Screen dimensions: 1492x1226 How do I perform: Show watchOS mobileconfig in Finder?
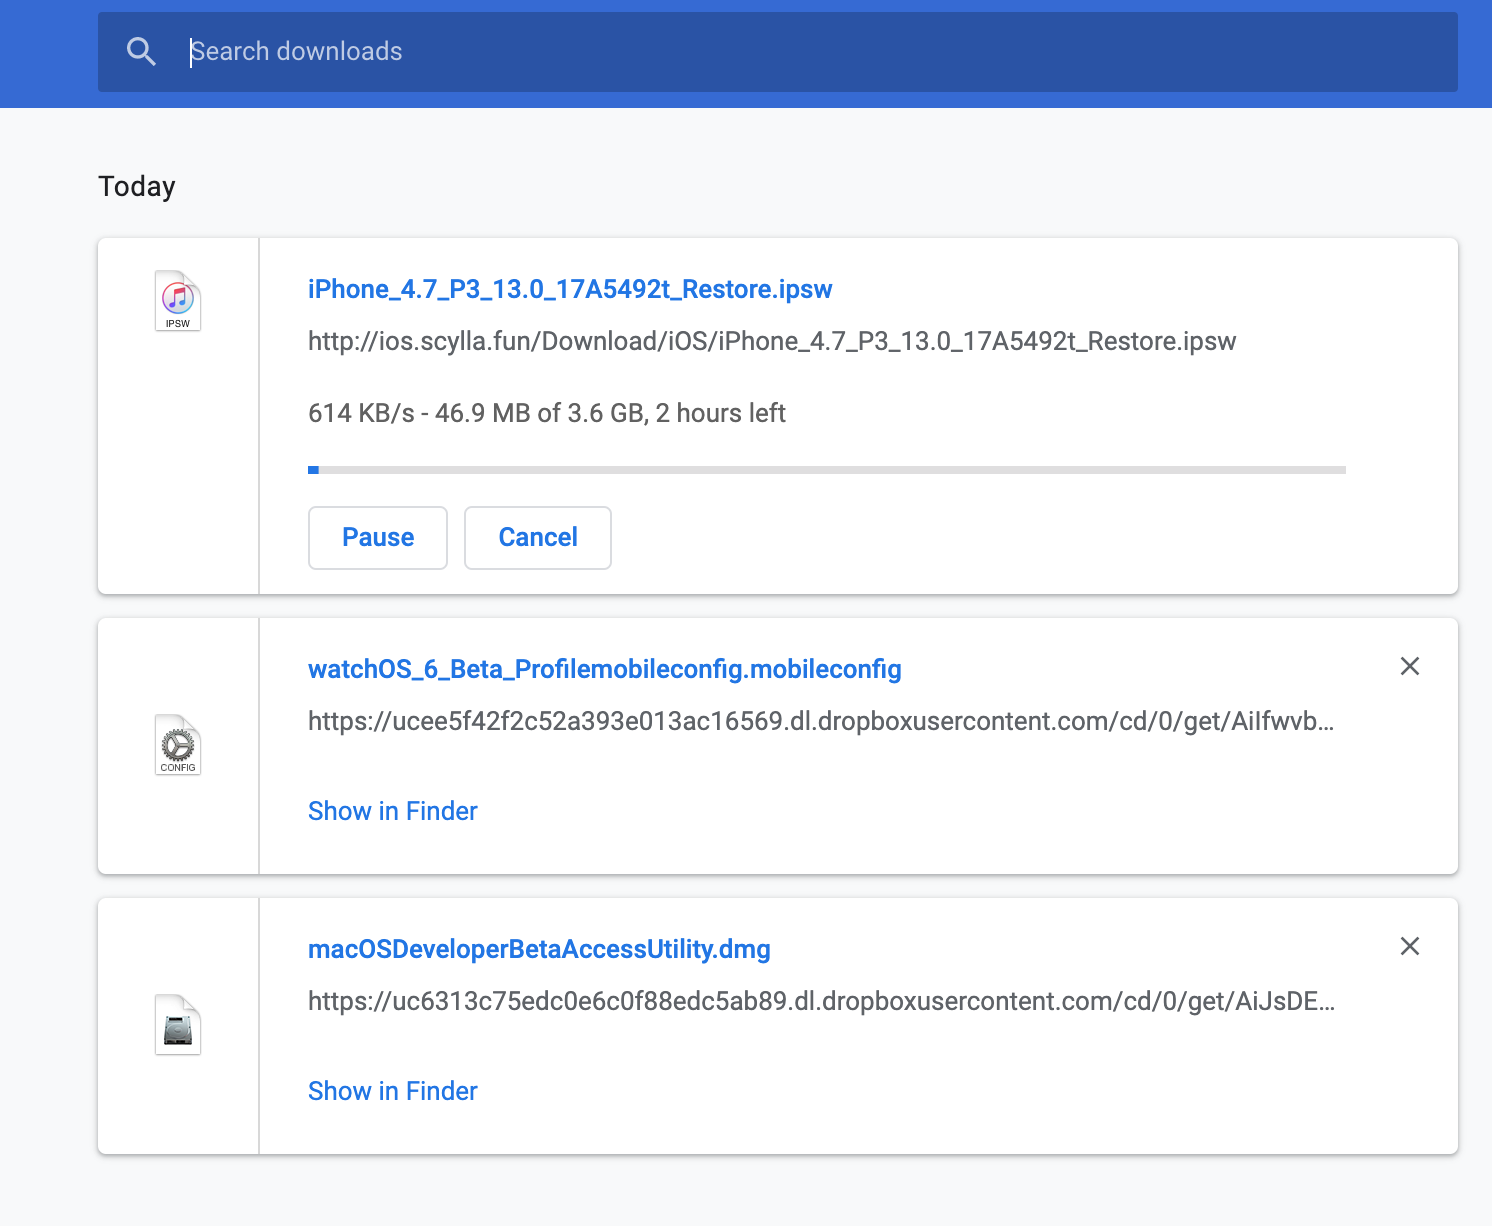[393, 811]
